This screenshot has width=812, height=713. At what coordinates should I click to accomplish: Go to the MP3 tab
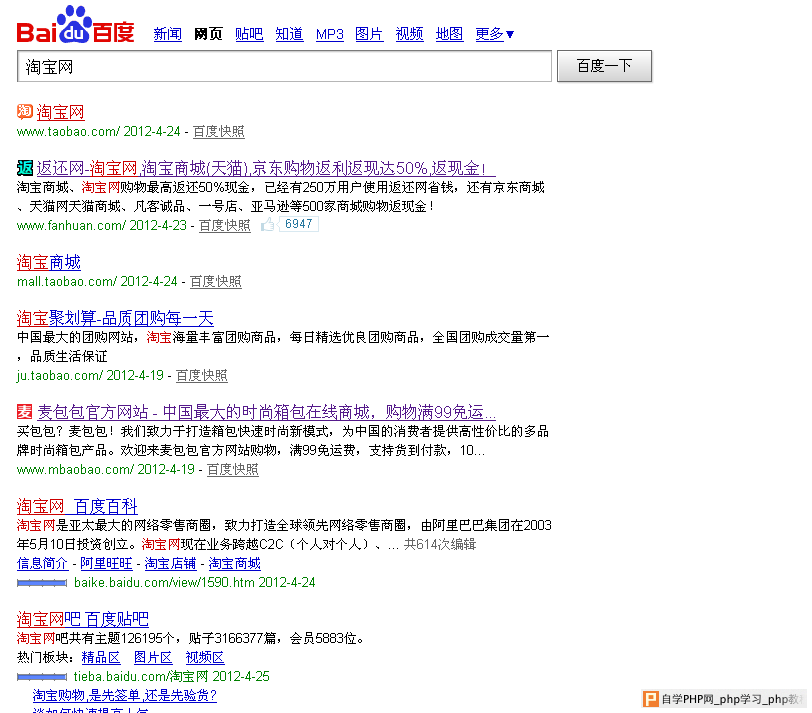(x=330, y=34)
